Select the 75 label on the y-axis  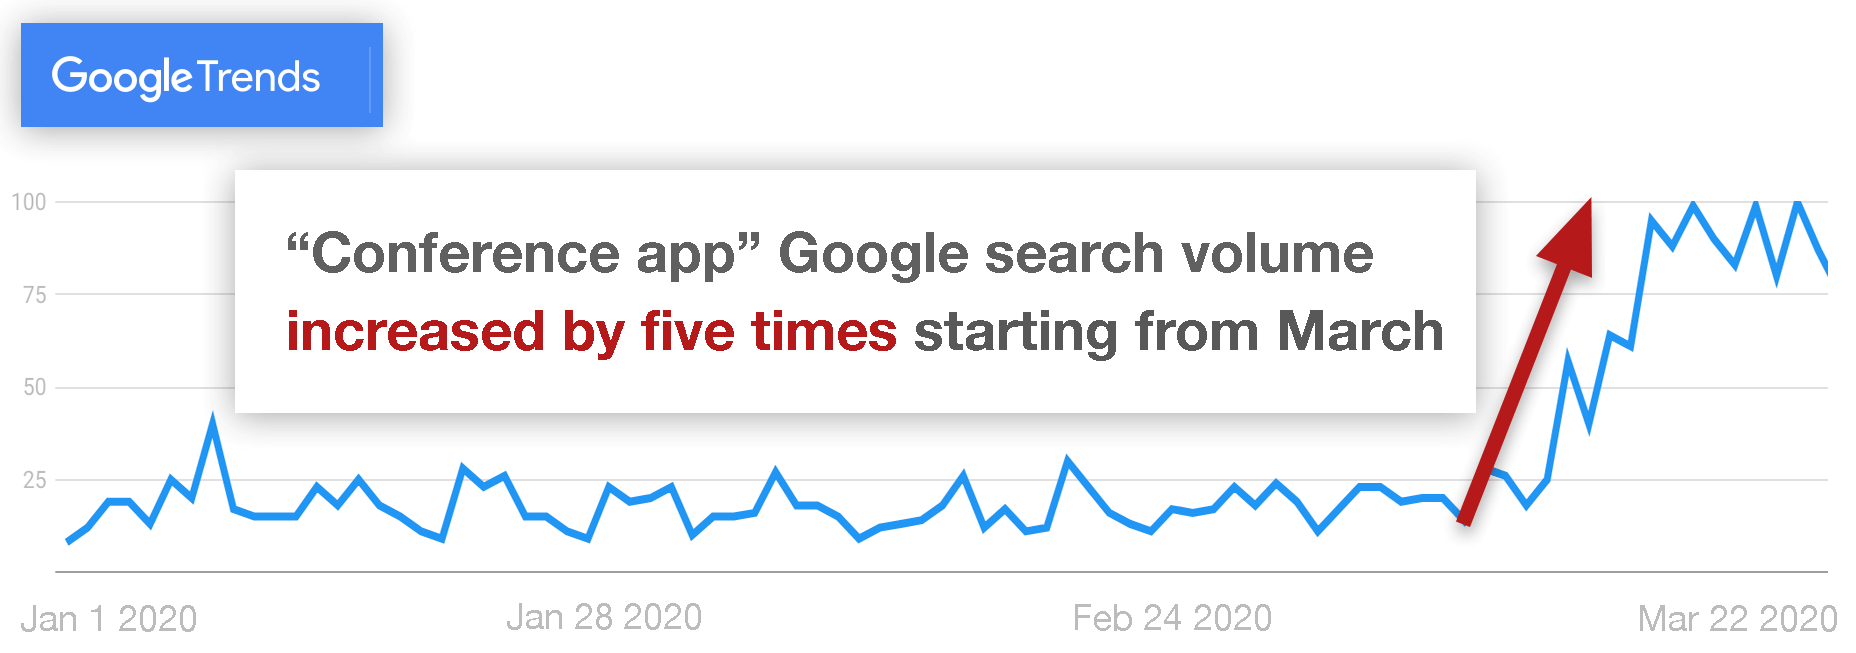click(35, 295)
